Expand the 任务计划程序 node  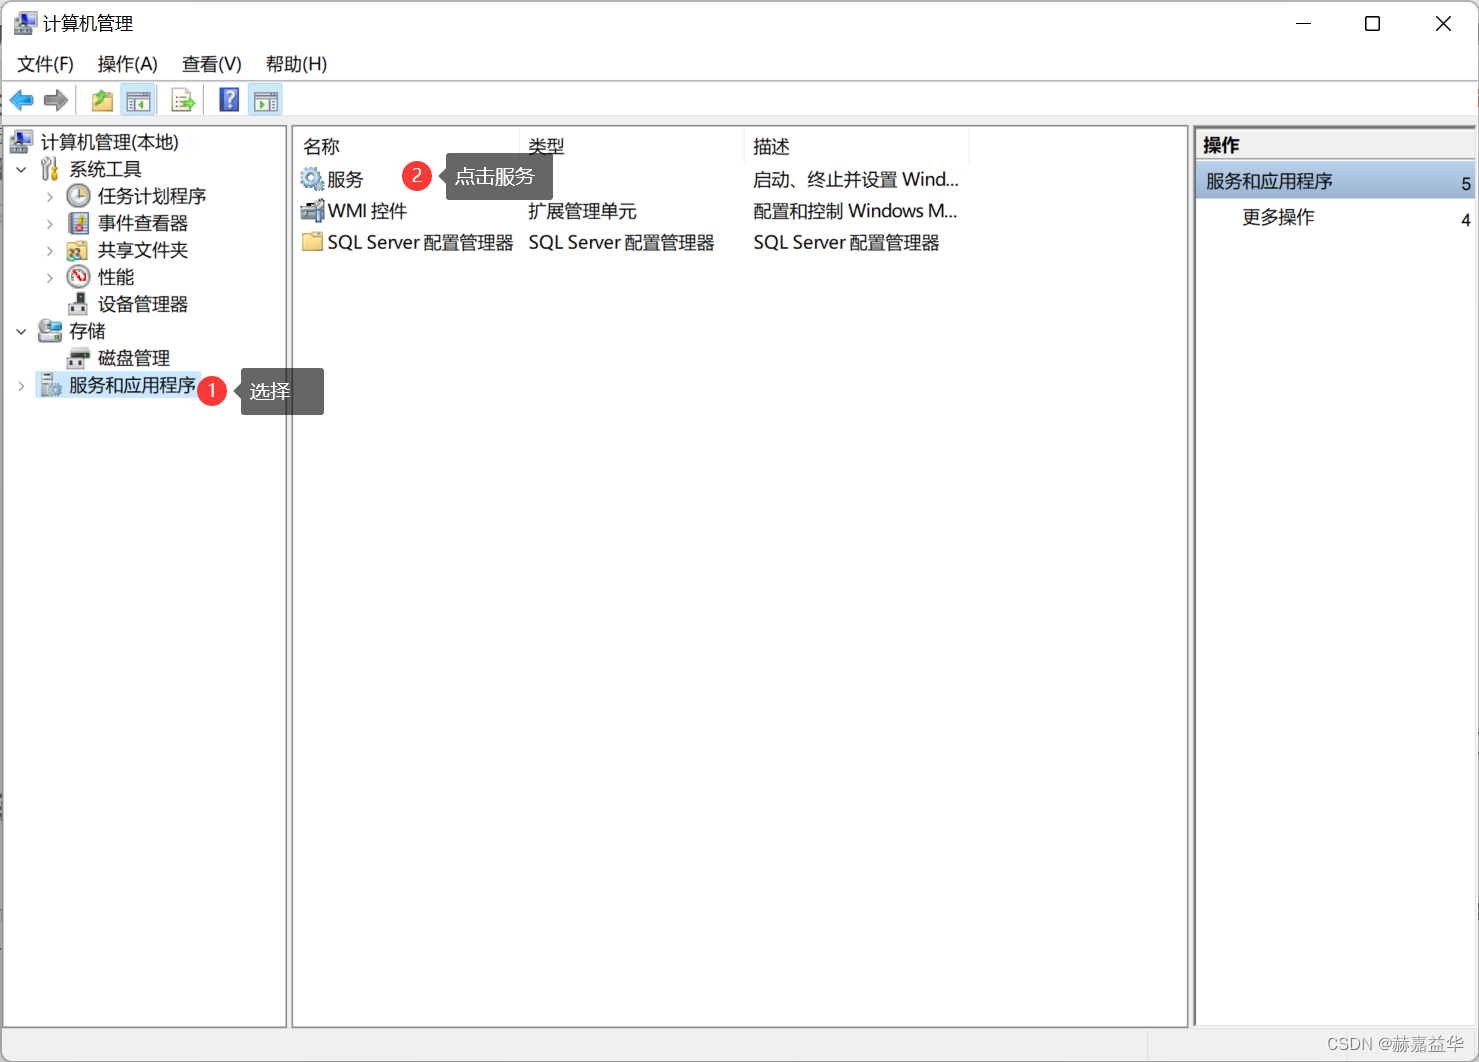click(x=49, y=197)
